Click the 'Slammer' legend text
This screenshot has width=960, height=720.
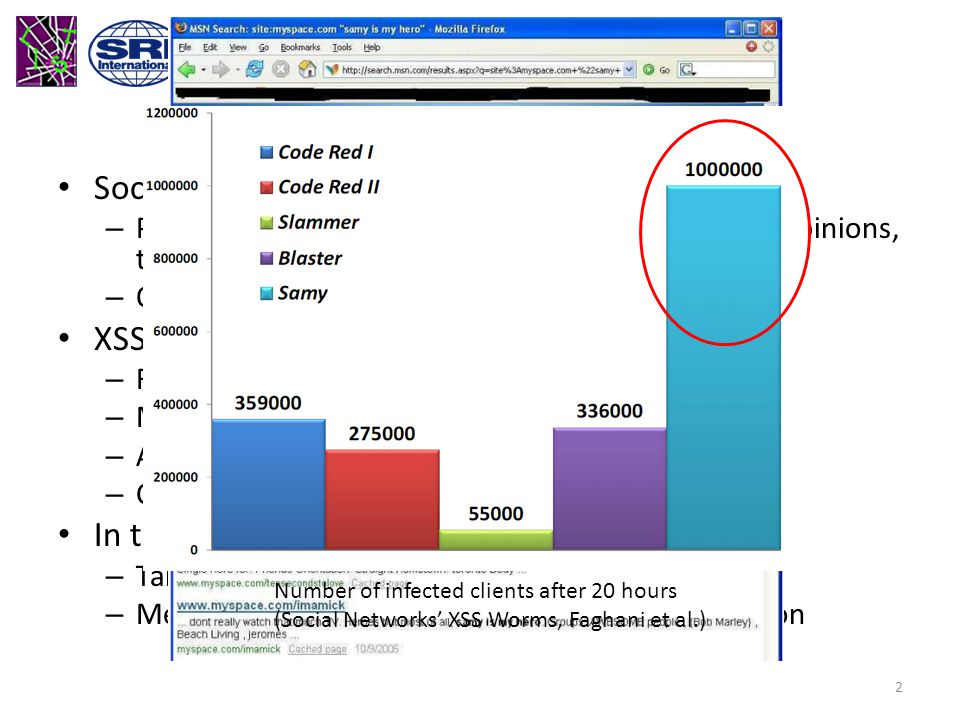pyautogui.click(x=318, y=222)
